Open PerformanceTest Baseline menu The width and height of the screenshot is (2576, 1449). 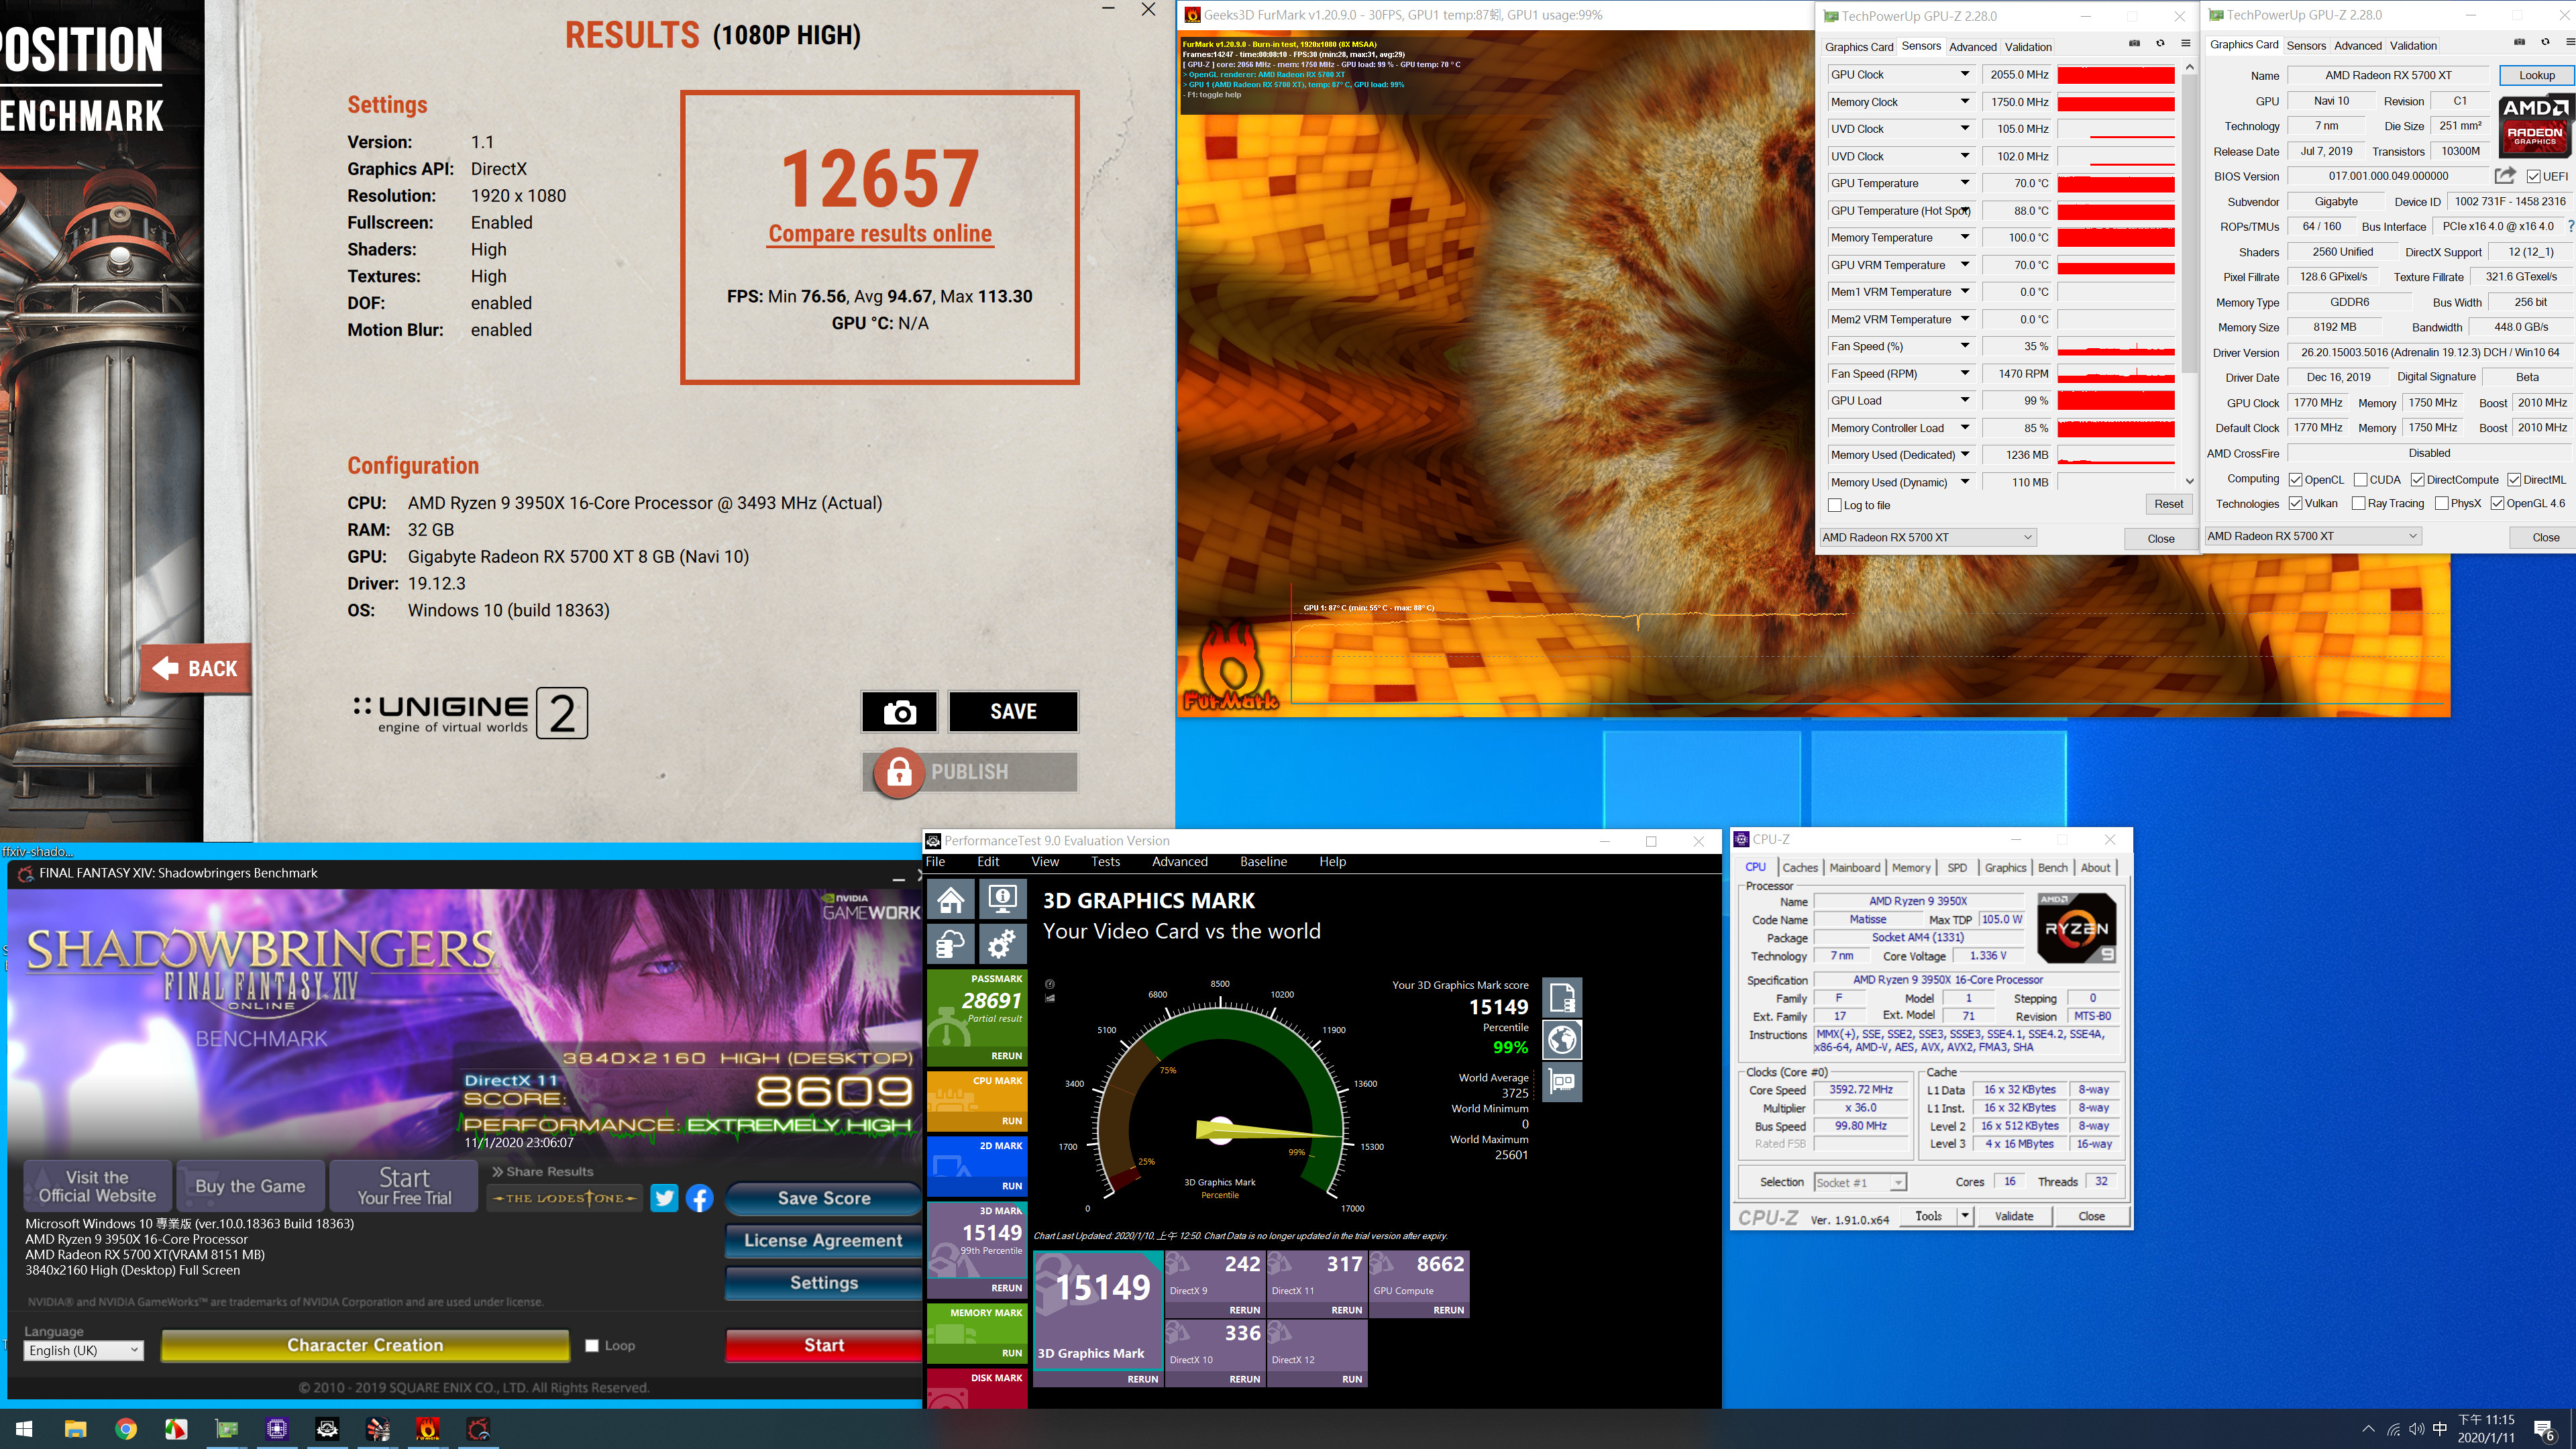pyautogui.click(x=1263, y=862)
